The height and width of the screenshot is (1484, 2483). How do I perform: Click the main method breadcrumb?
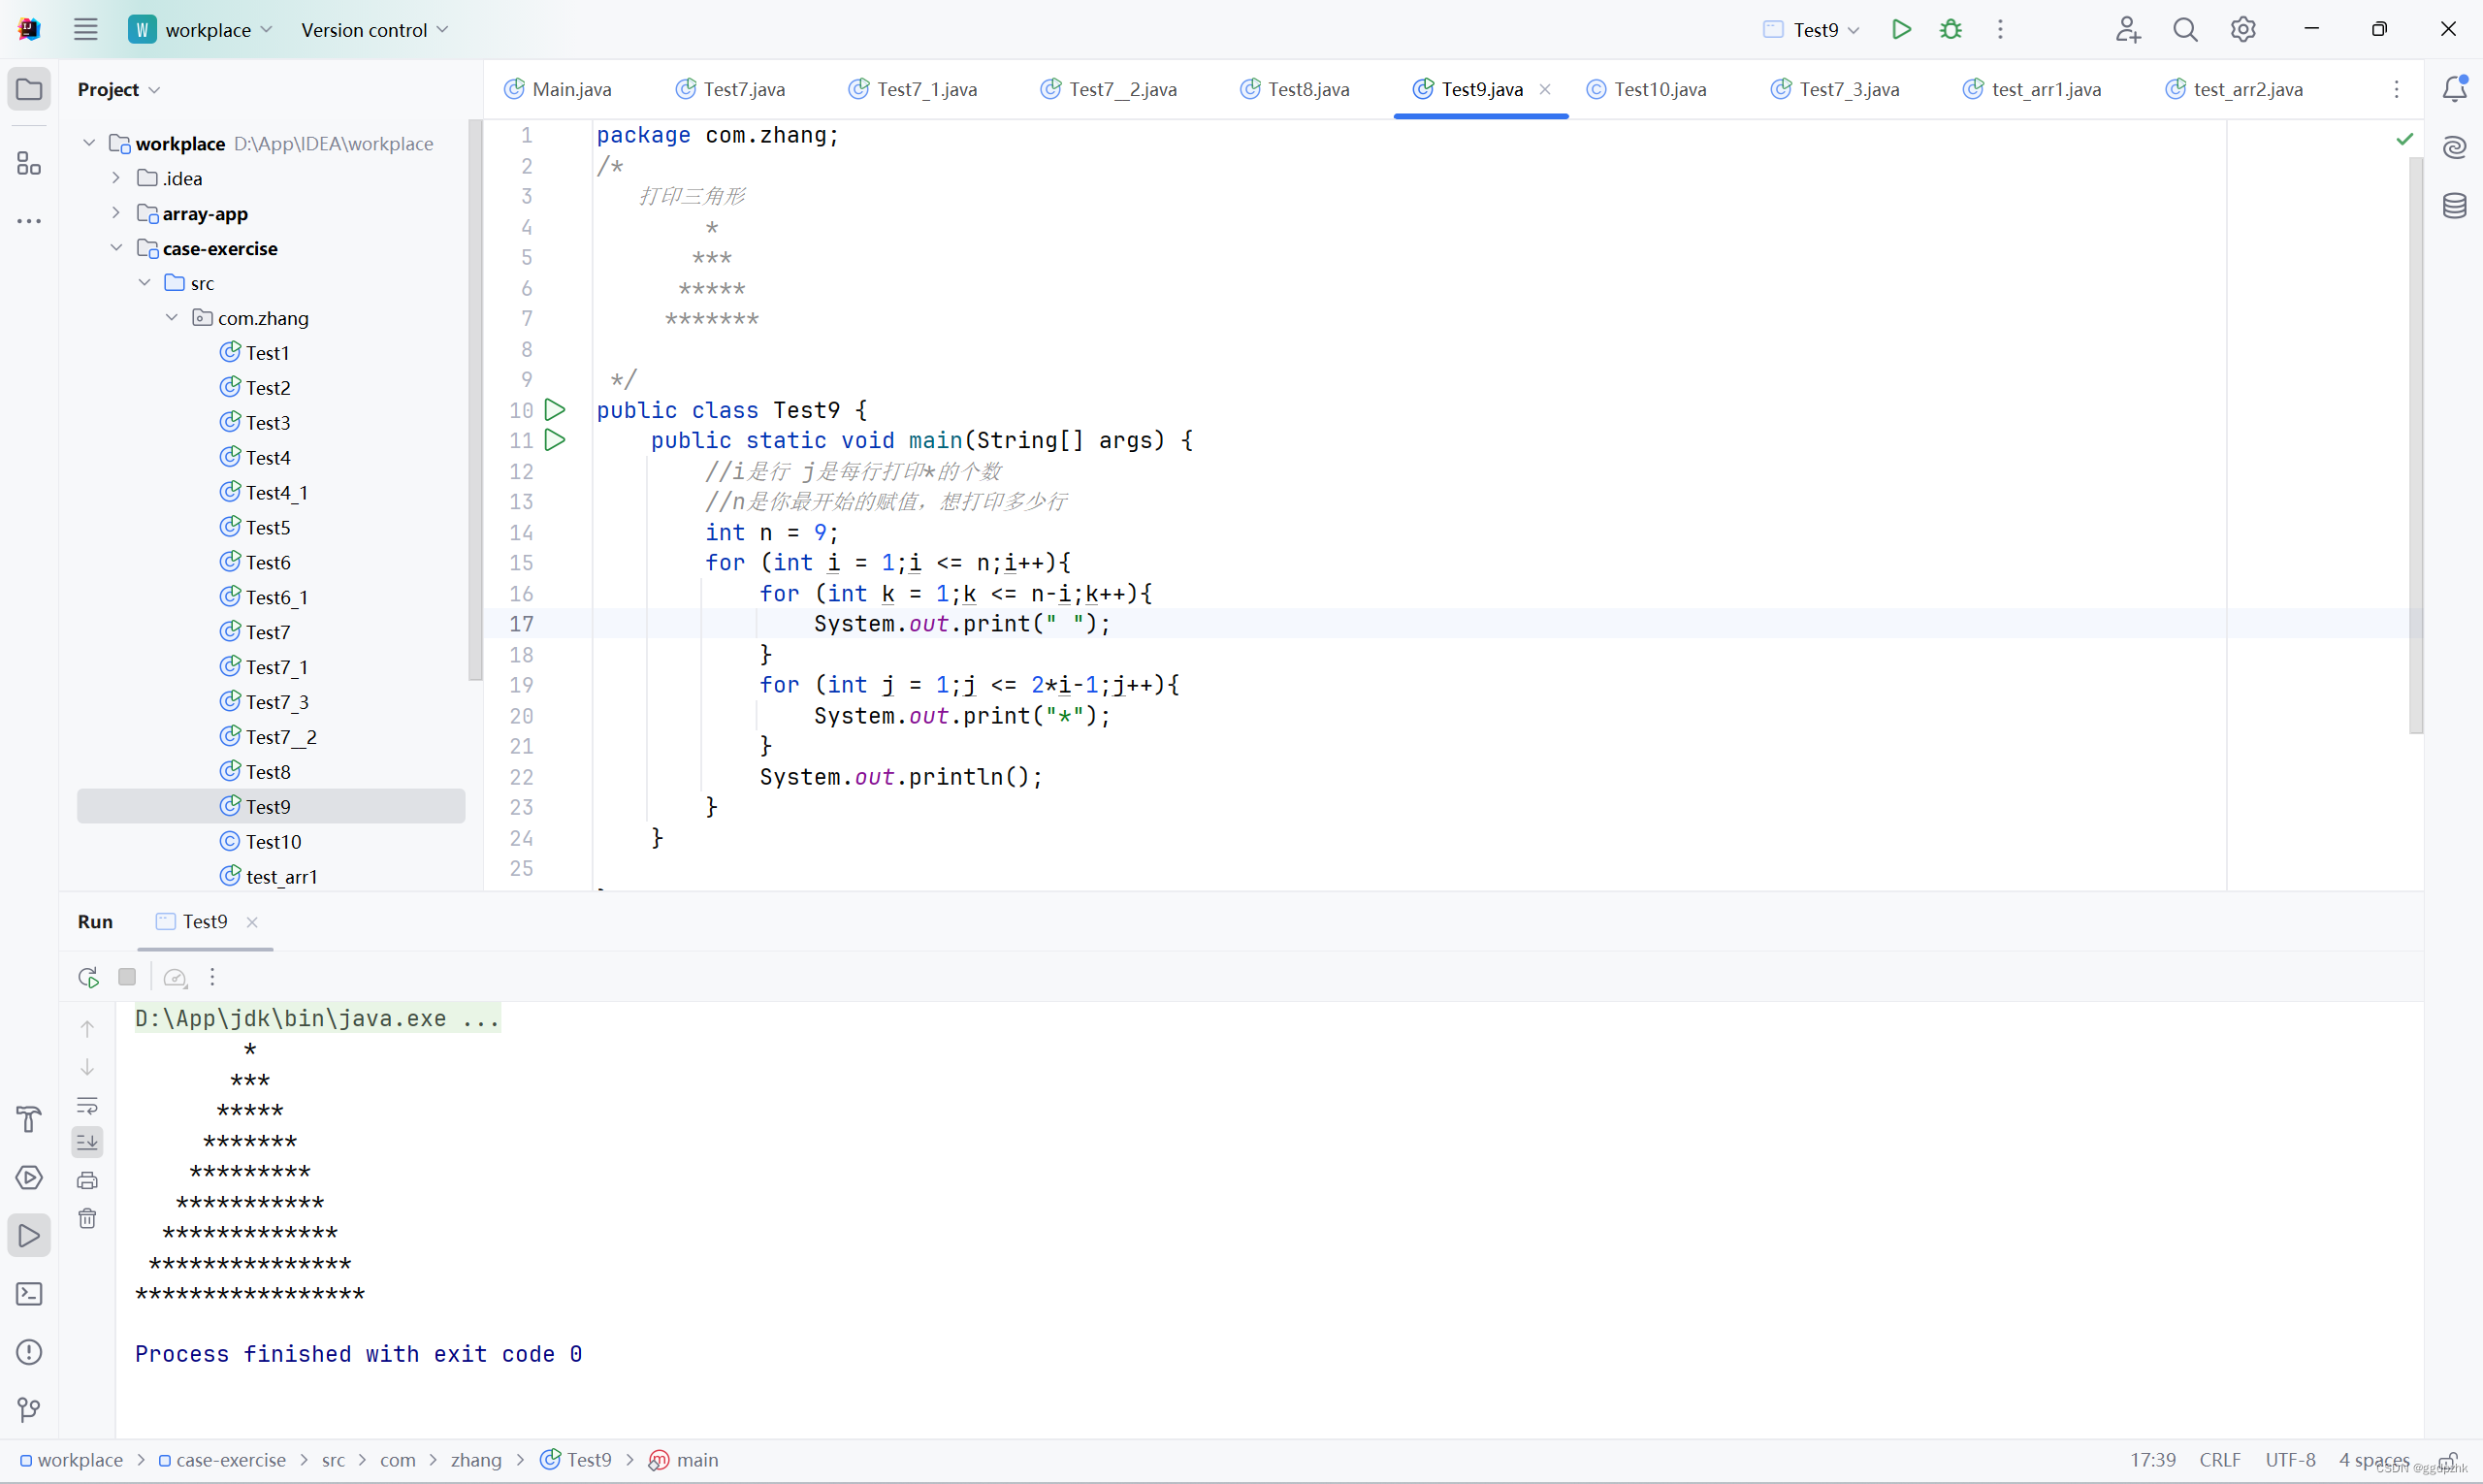(684, 1460)
